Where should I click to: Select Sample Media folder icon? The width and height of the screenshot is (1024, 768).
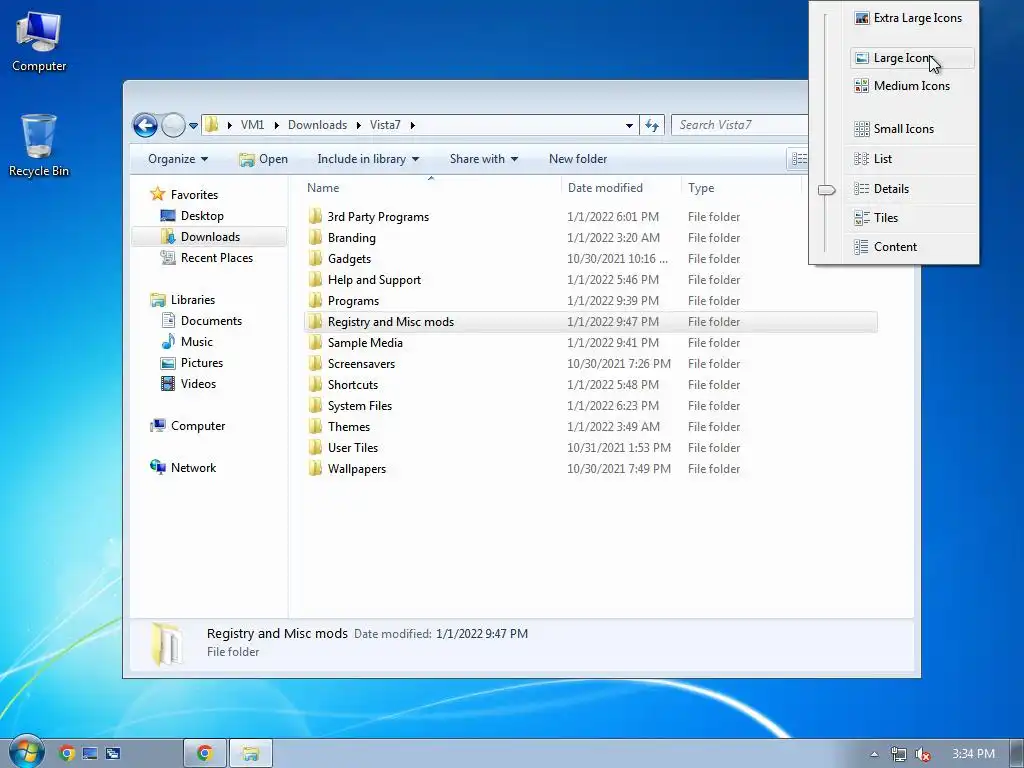pyautogui.click(x=315, y=342)
